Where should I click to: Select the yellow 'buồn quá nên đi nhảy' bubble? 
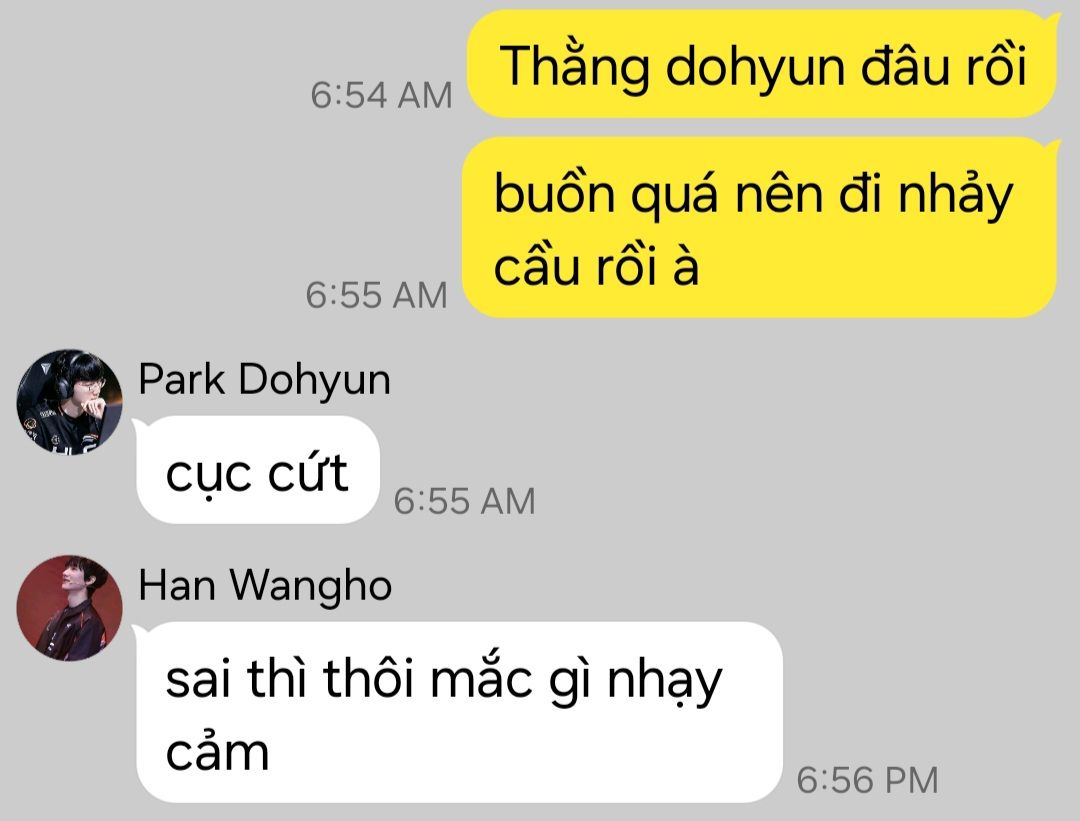759,228
